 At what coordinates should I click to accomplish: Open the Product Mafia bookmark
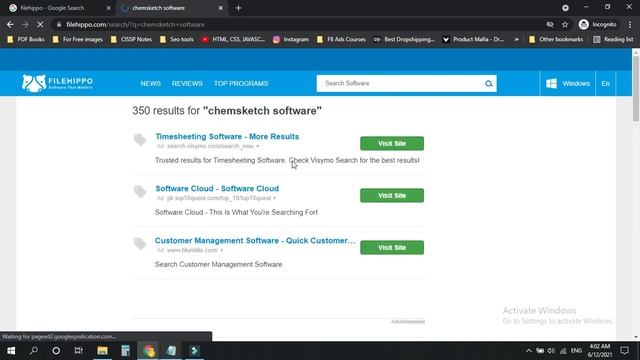(x=473, y=39)
